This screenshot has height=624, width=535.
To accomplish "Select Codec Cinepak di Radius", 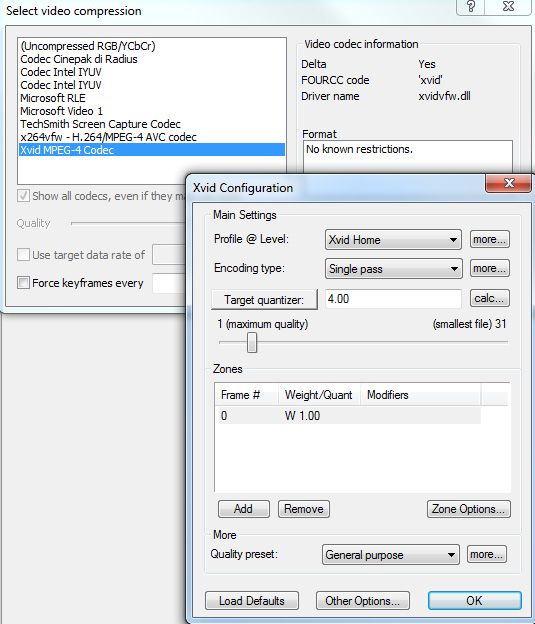I will (x=152, y=59).
